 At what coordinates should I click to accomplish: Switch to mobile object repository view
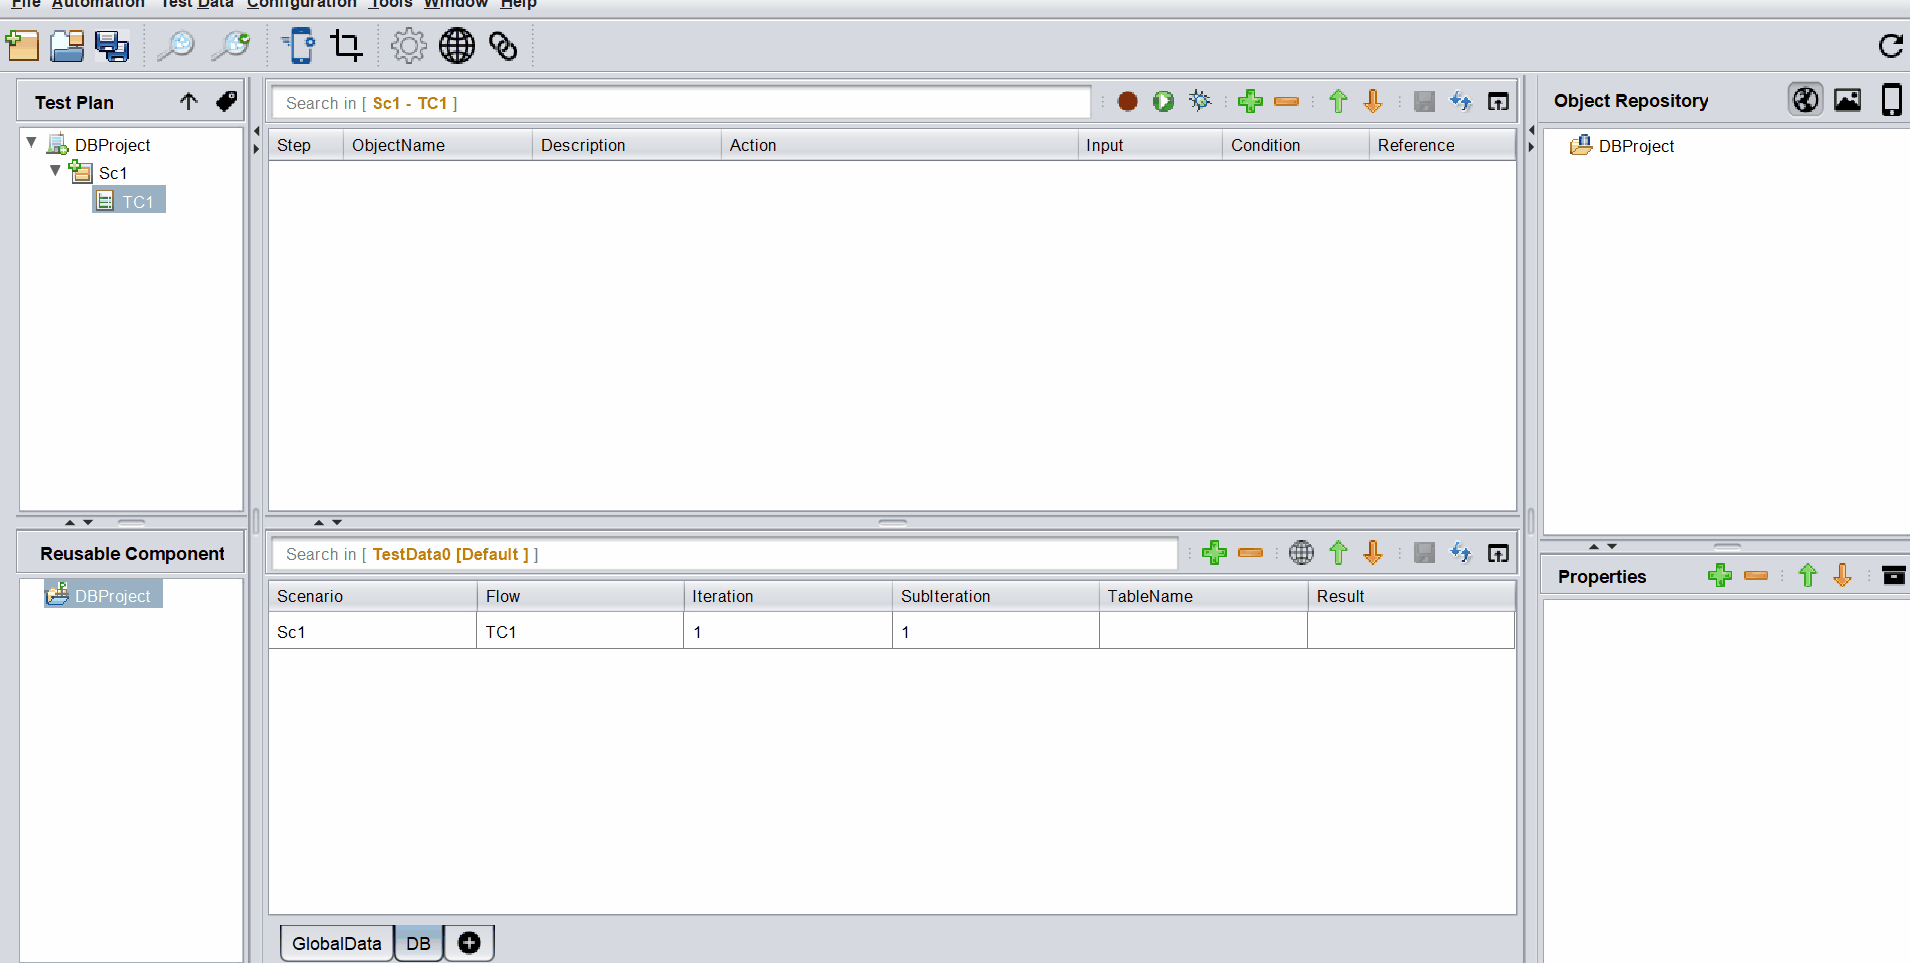click(1891, 100)
